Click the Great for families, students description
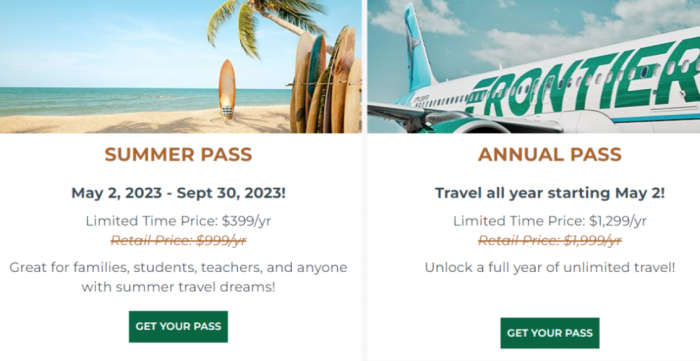The image size is (700, 361). (x=178, y=277)
